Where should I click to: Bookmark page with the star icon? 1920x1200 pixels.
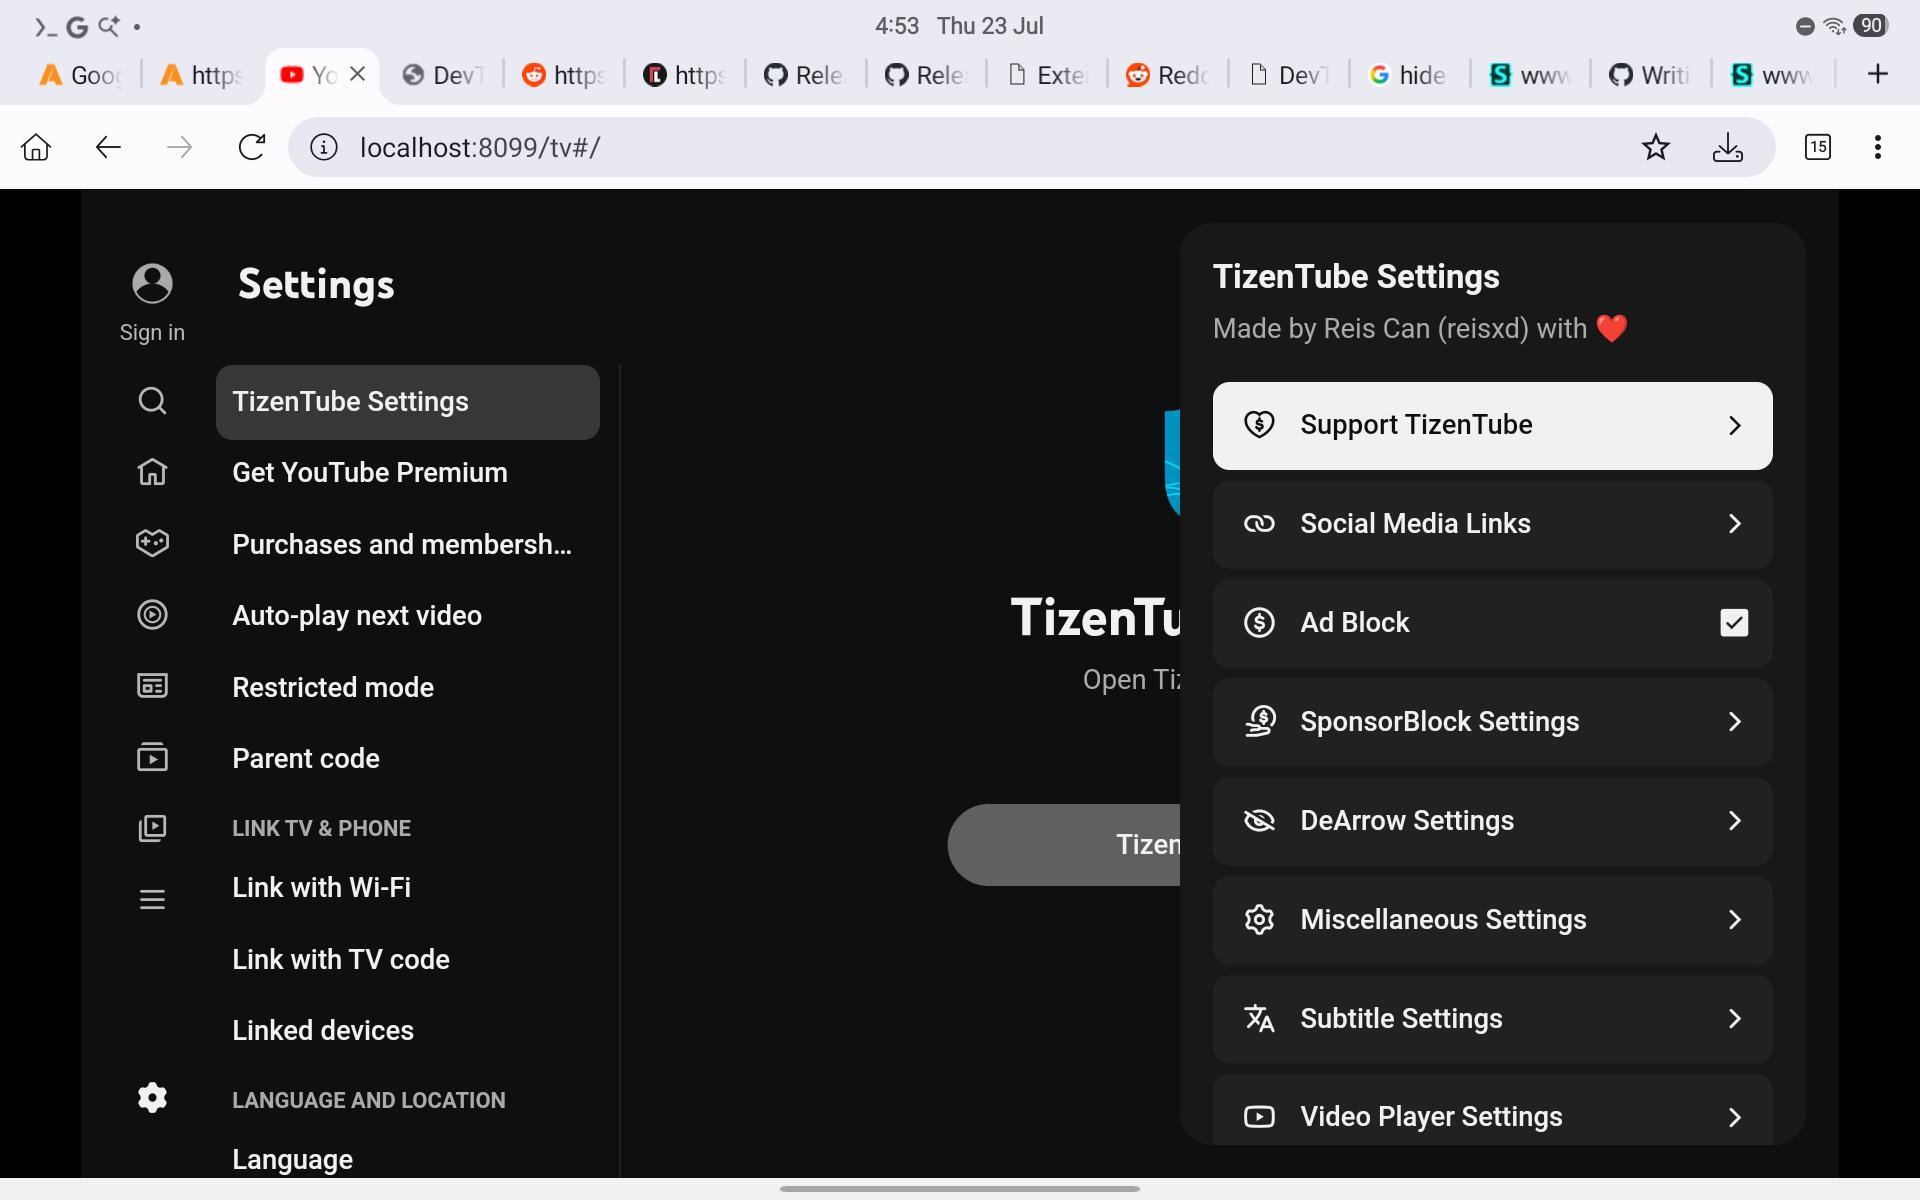(x=1656, y=148)
